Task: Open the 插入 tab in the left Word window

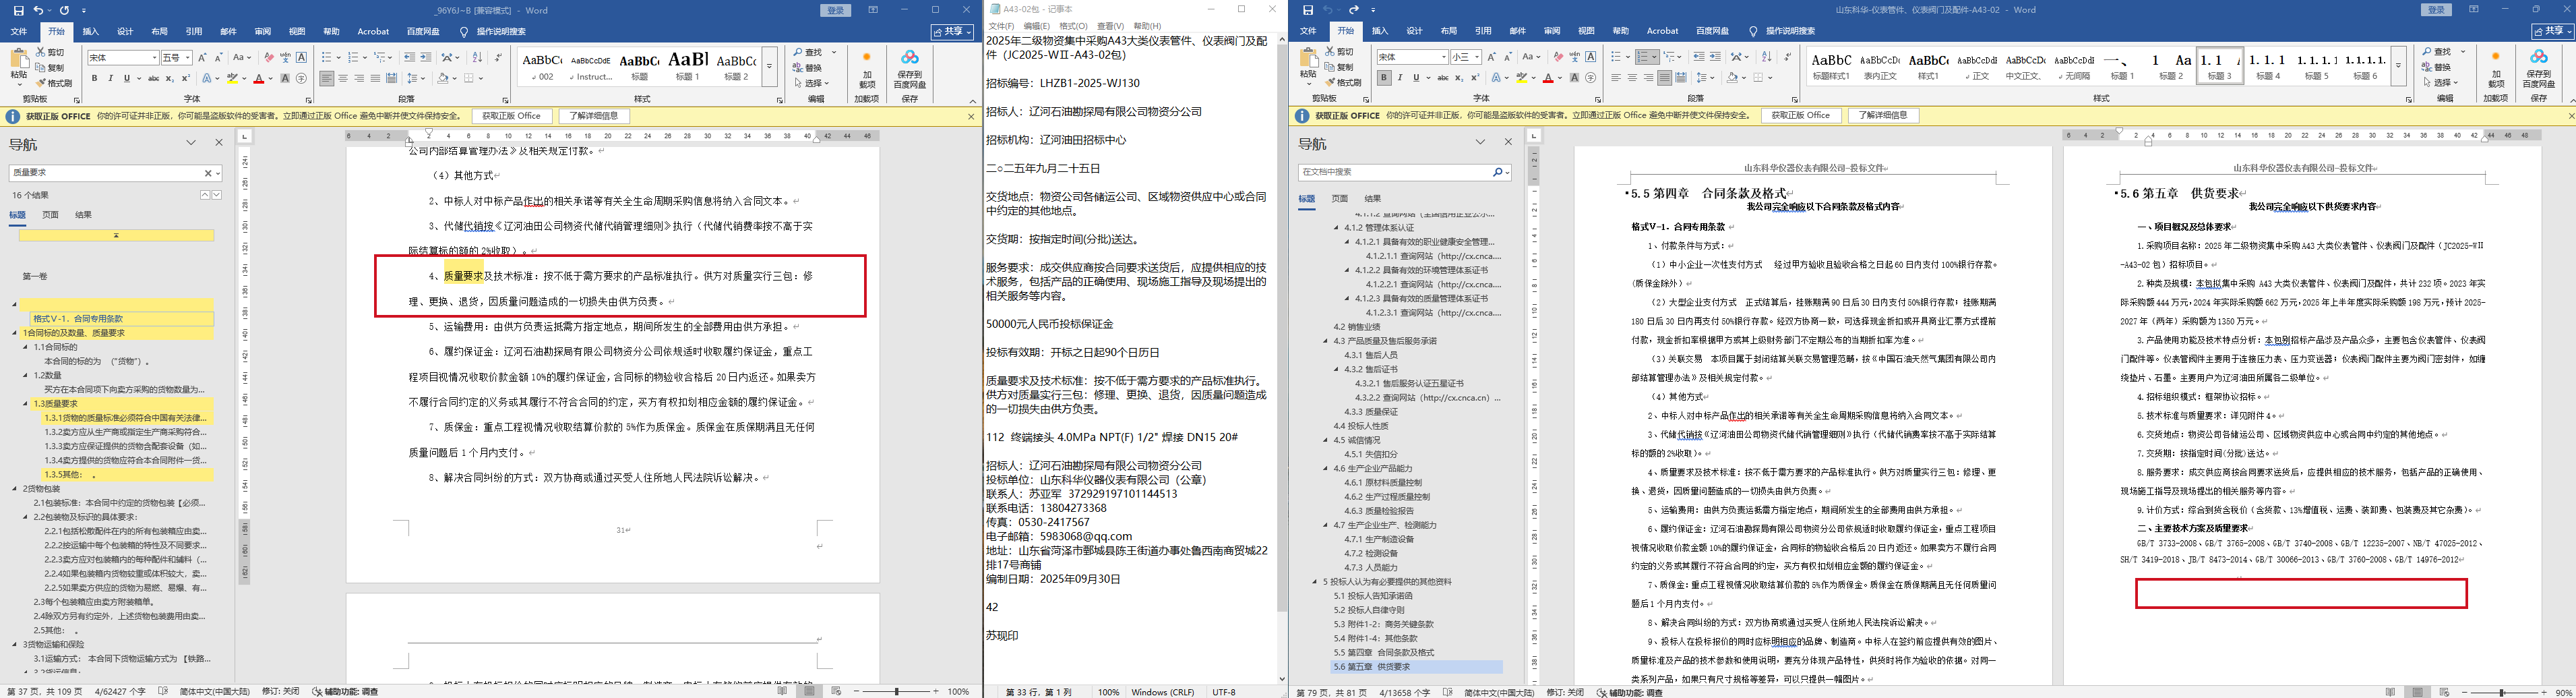Action: tap(90, 31)
